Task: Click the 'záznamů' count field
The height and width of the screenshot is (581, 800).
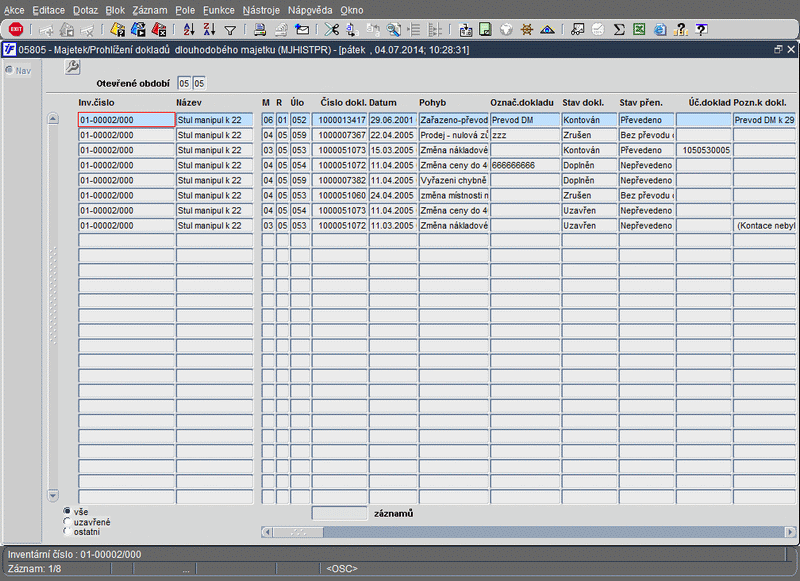Action: (339, 513)
